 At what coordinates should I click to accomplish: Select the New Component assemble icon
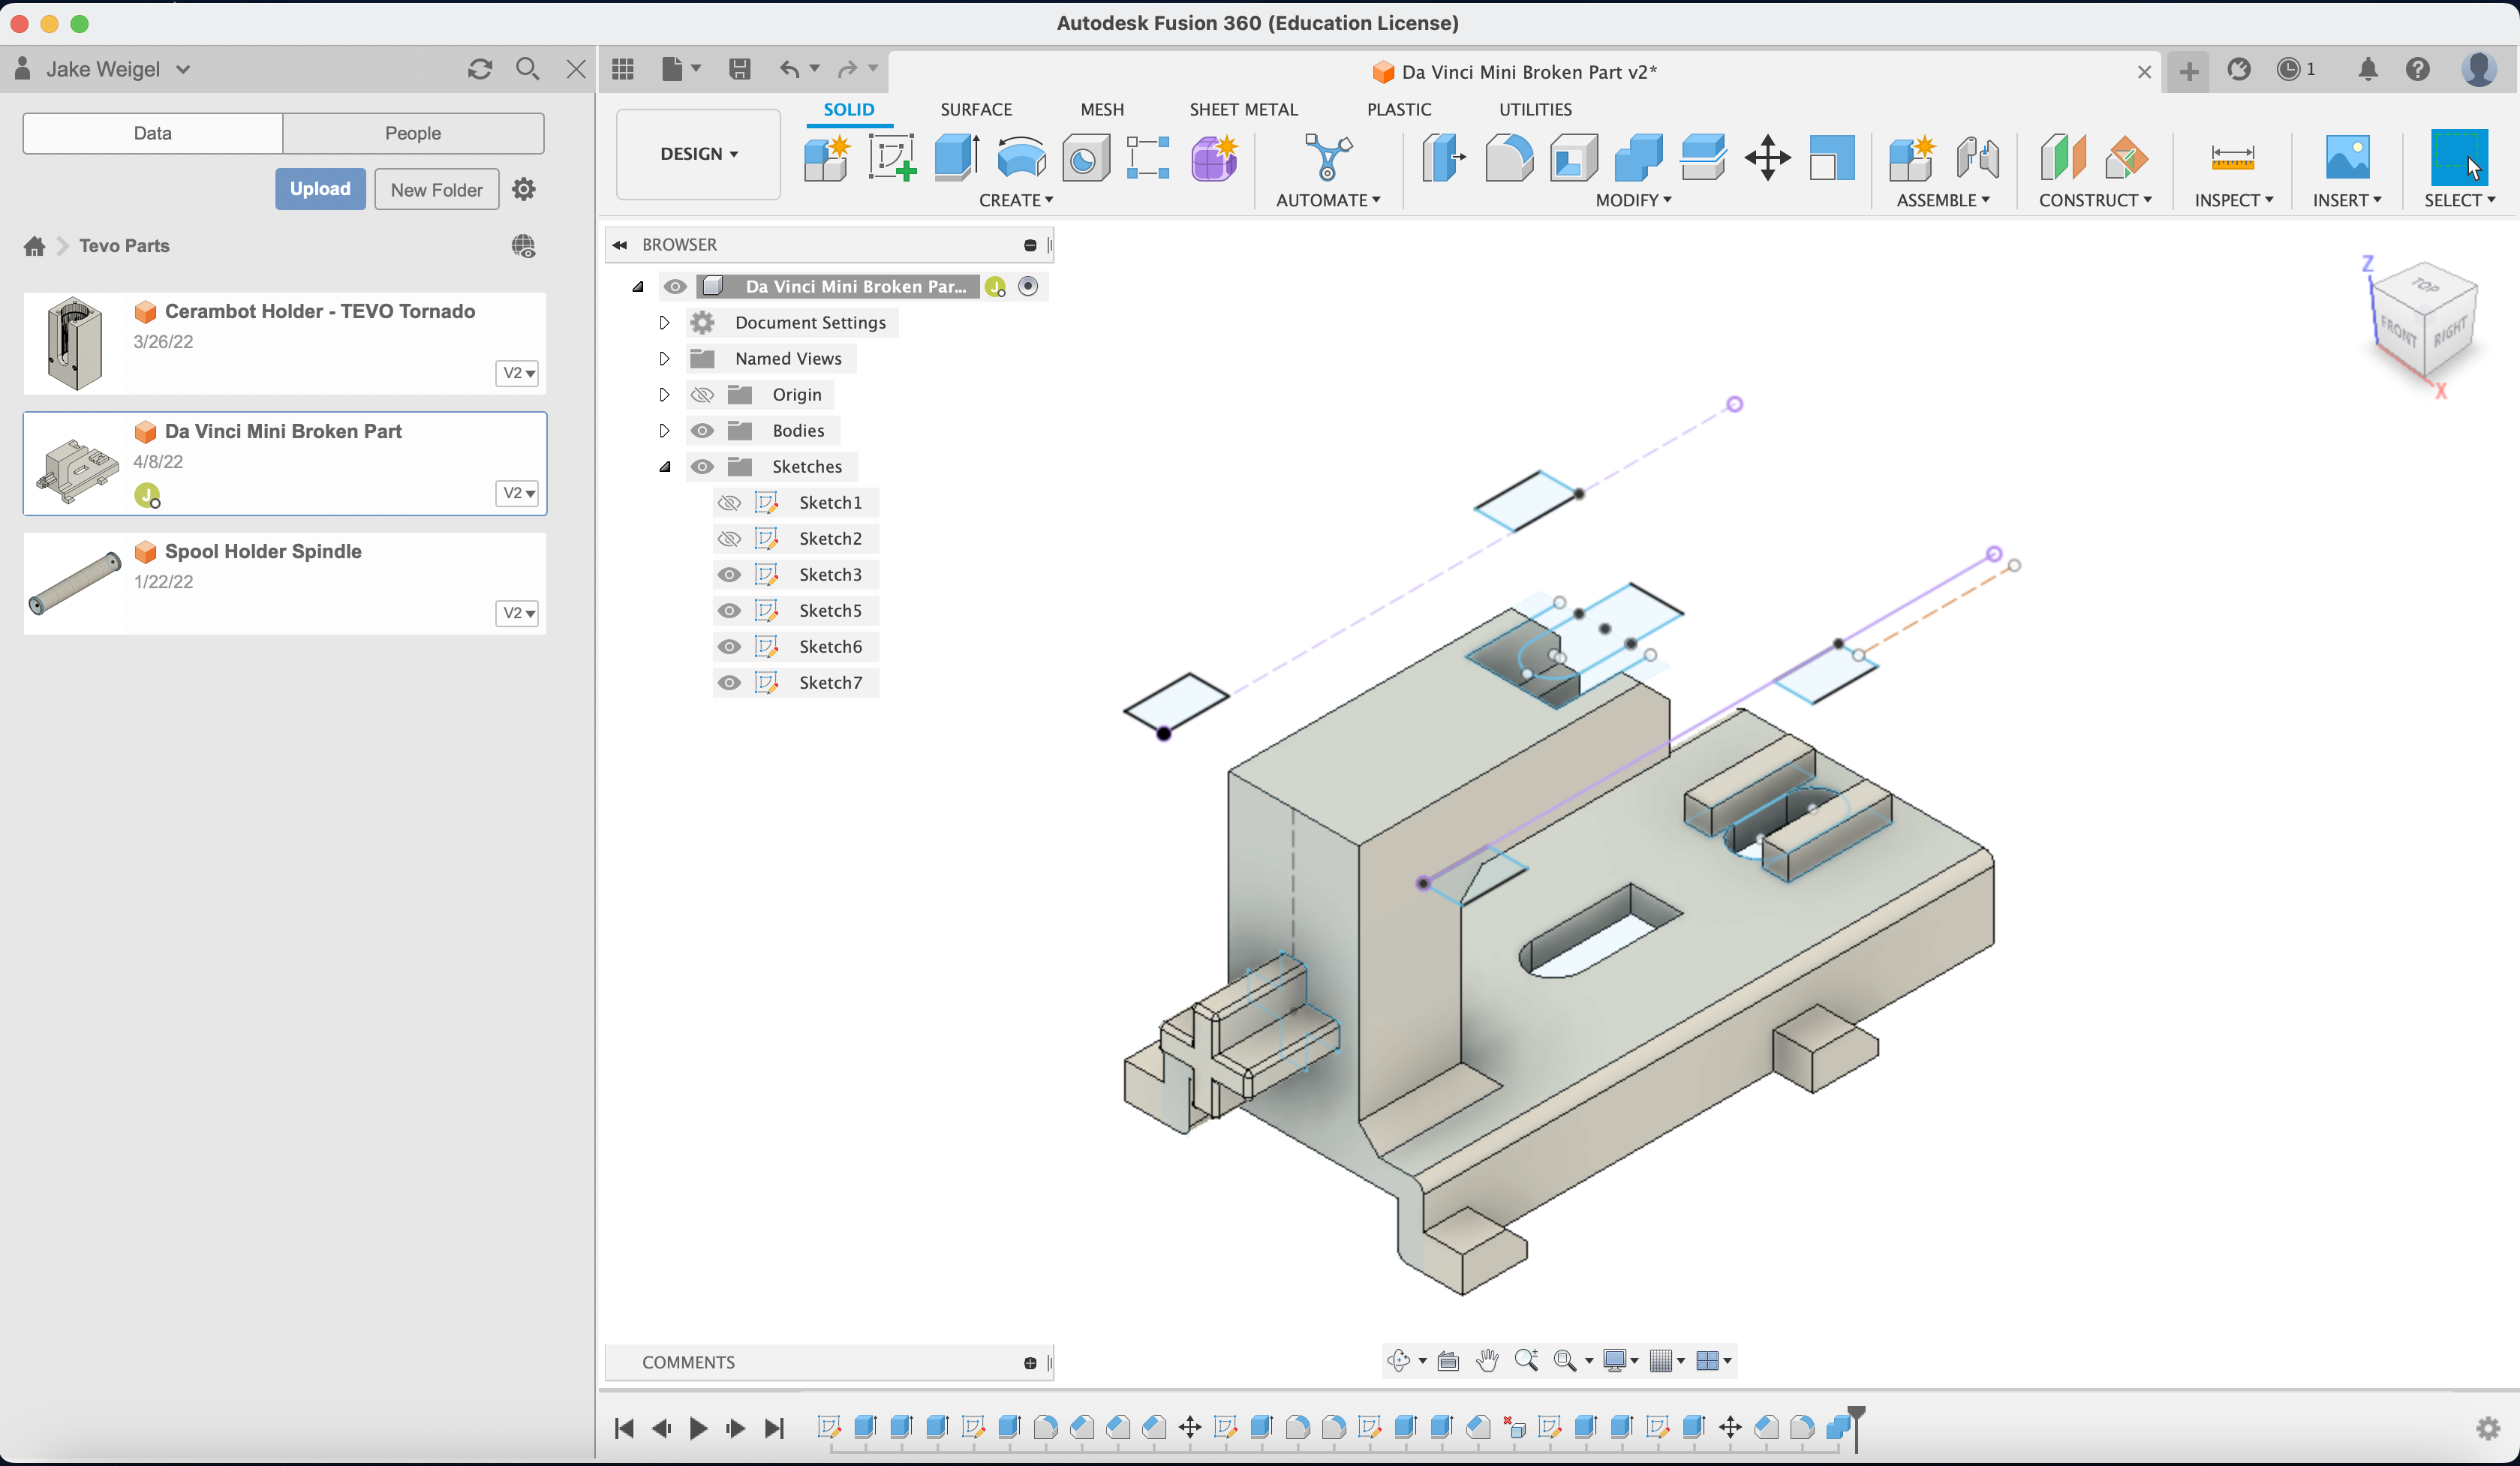1911,158
